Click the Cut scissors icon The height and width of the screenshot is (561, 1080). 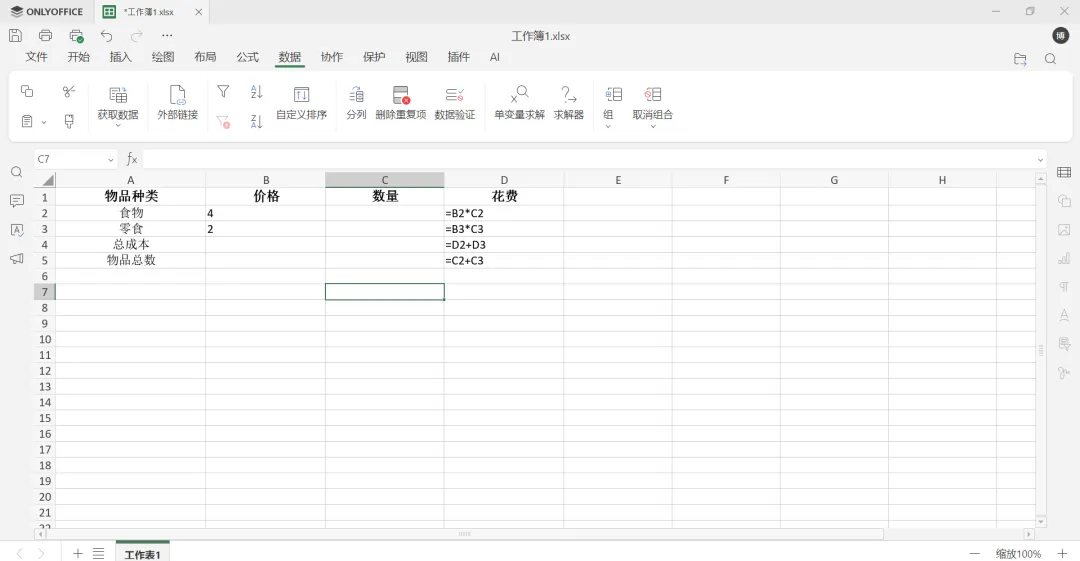click(x=69, y=91)
